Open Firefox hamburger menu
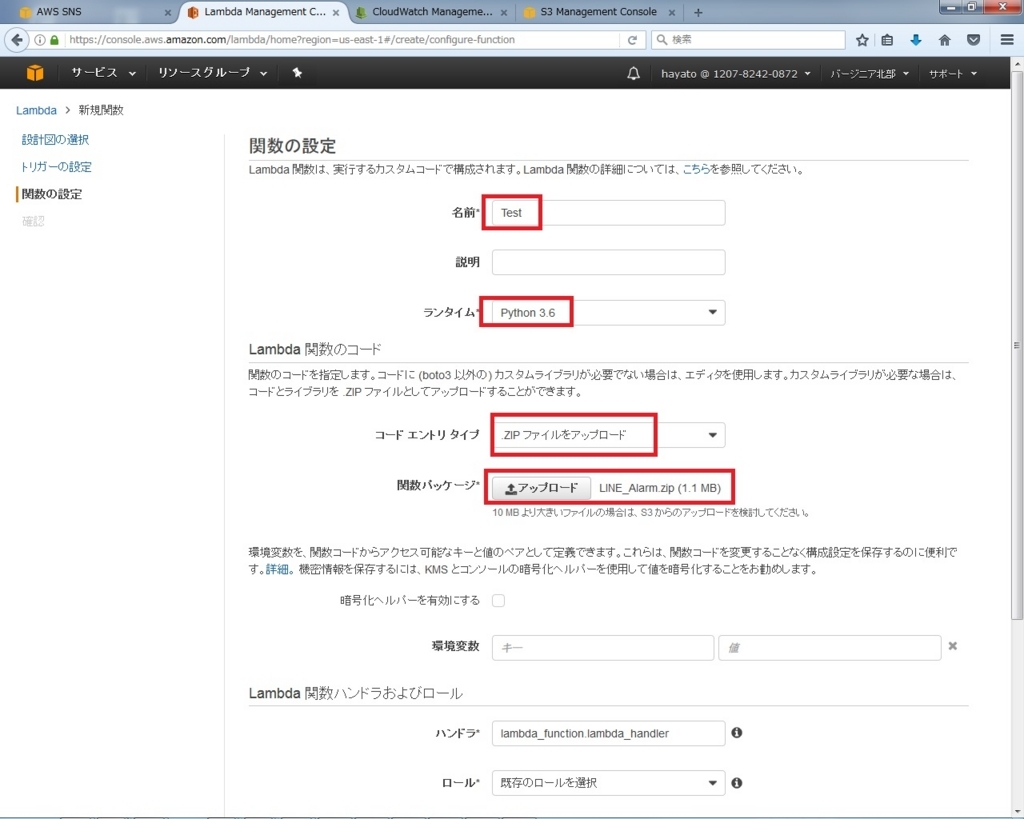The height and width of the screenshot is (819, 1024). coord(1006,40)
